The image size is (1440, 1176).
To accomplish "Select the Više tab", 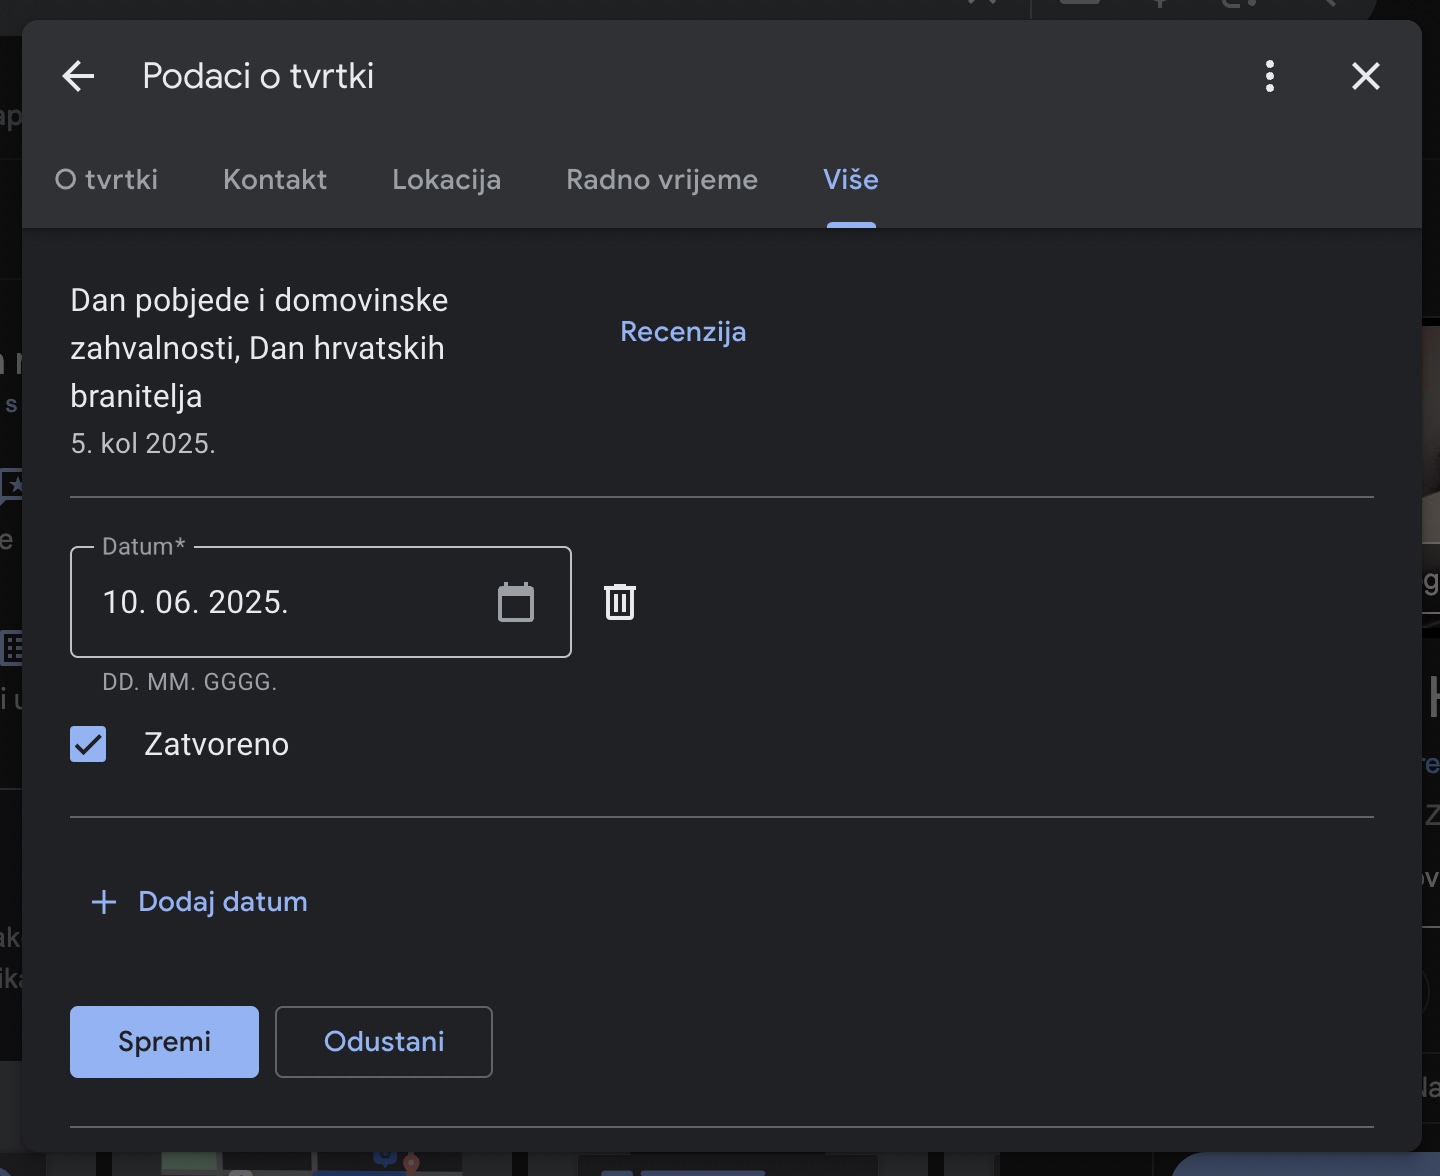I will point(851,180).
